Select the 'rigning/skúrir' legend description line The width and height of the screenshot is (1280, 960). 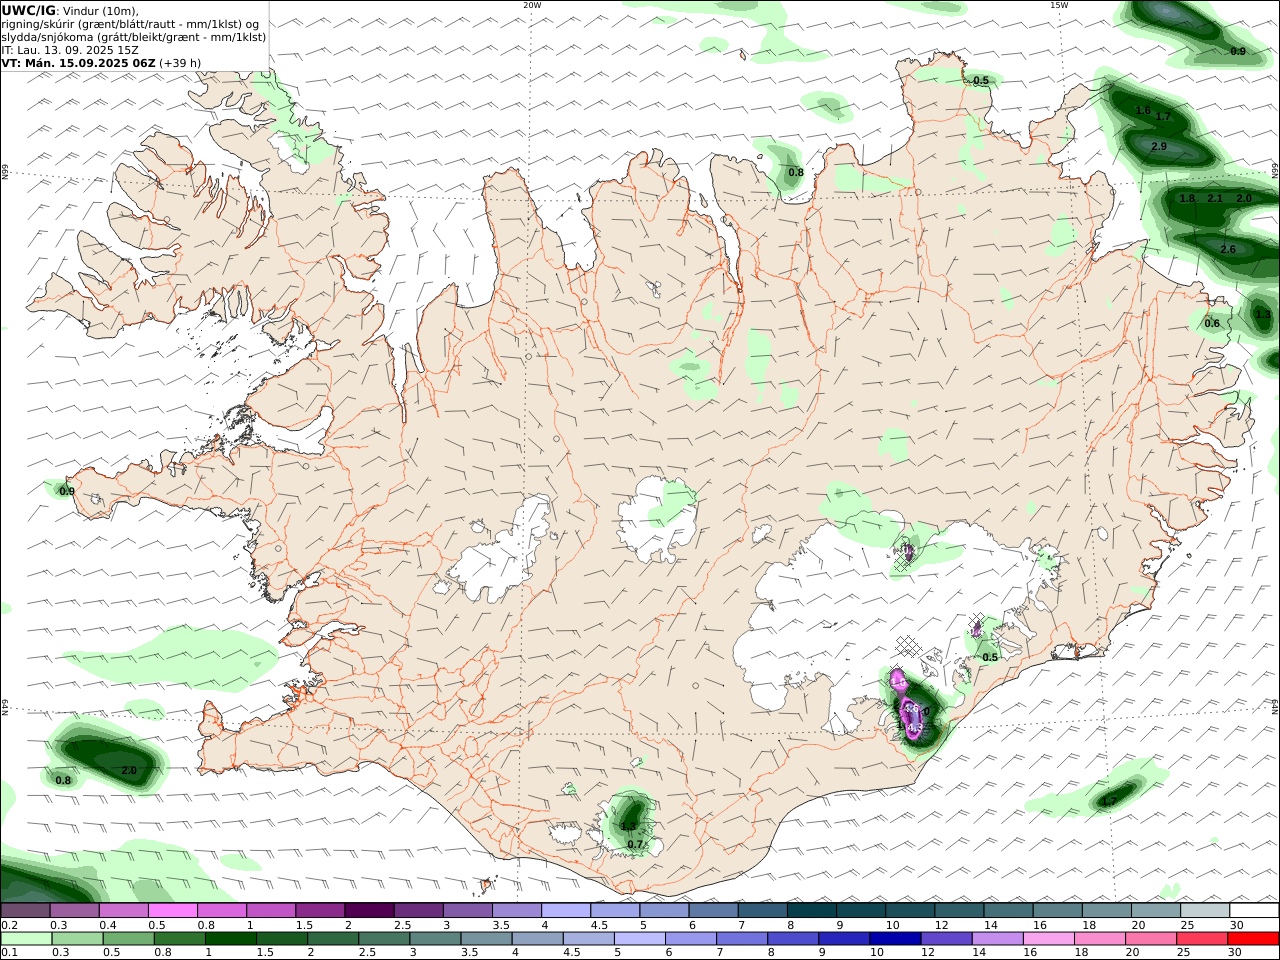pyautogui.click(x=130, y=23)
